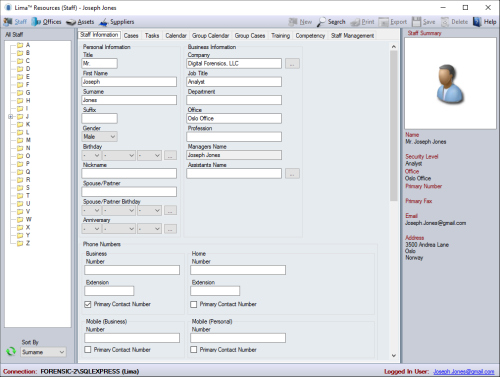Switch to the Cases tab

pyautogui.click(x=131, y=36)
